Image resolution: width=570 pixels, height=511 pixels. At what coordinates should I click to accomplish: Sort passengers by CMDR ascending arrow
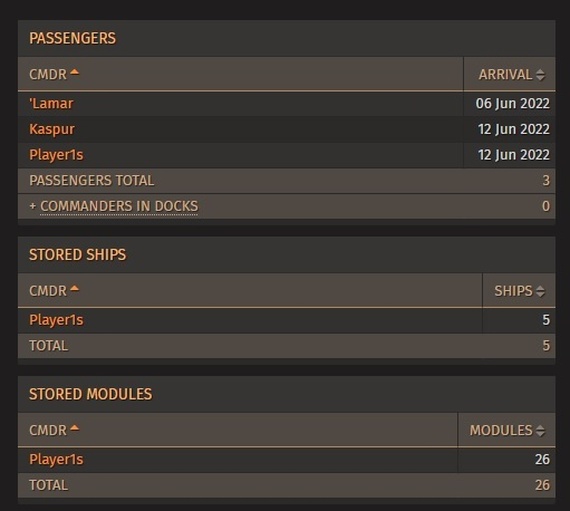tap(74, 72)
